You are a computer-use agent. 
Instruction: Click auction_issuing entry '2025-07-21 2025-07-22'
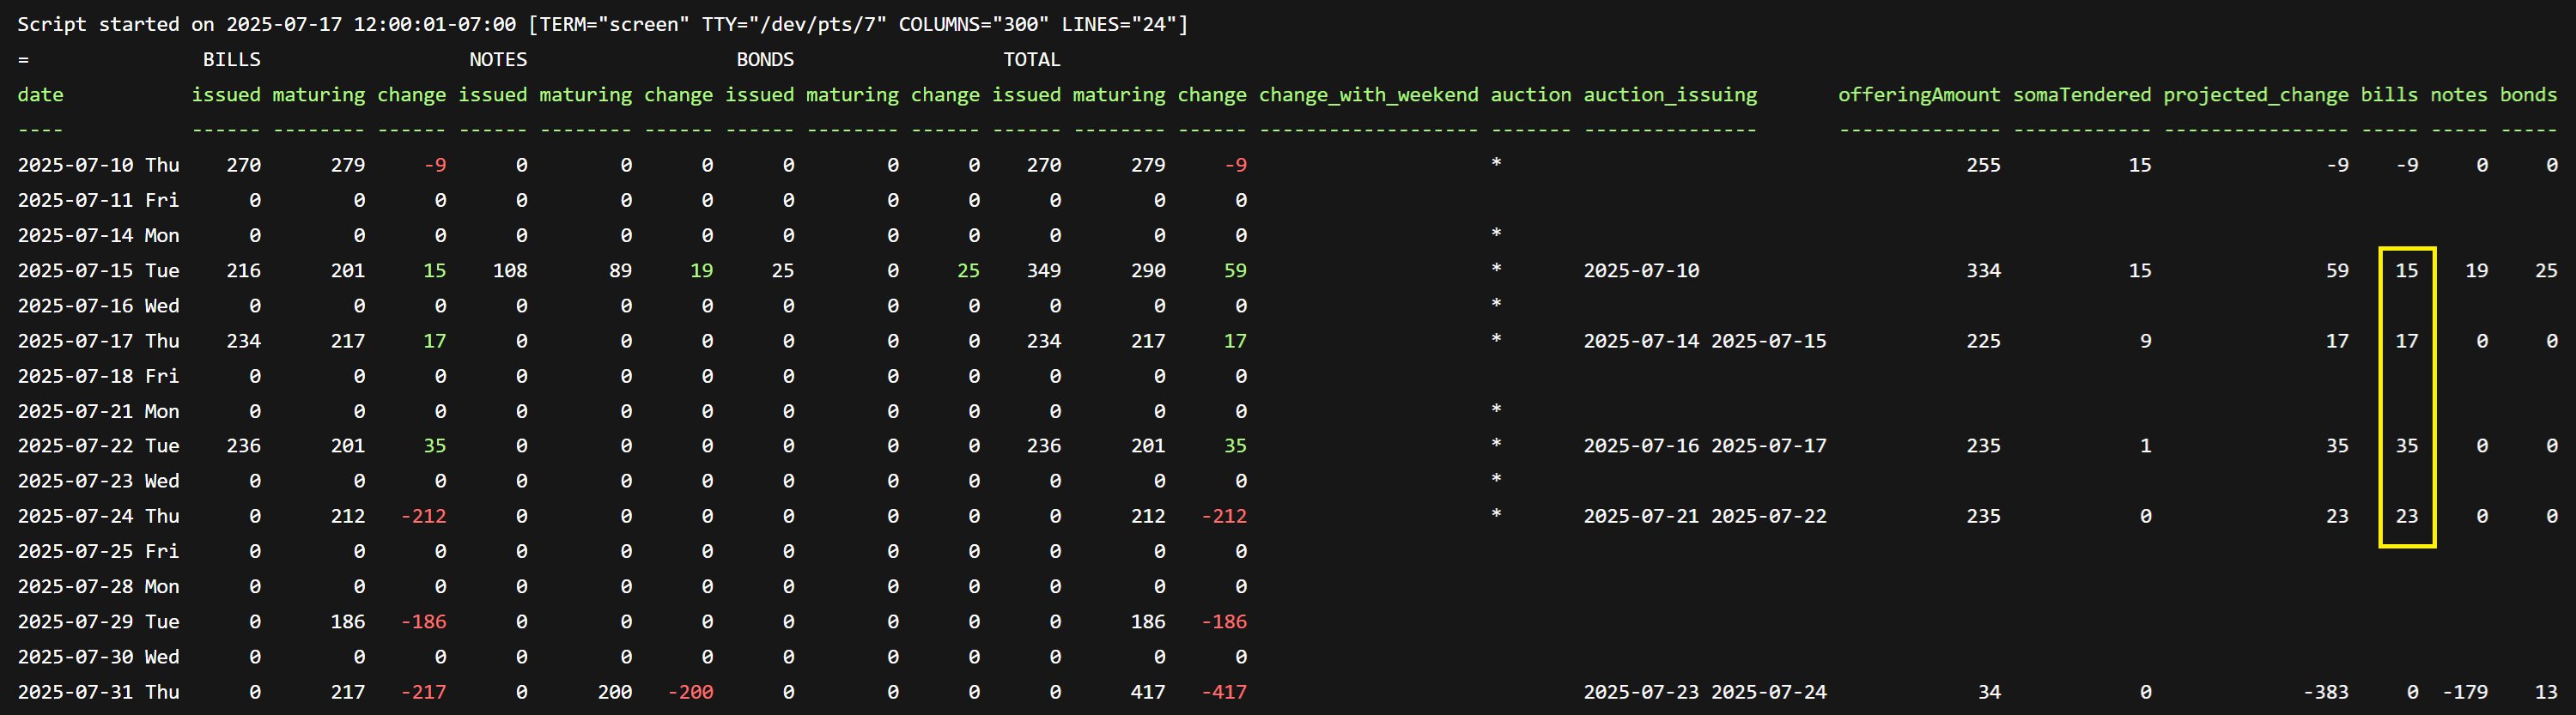(1705, 516)
